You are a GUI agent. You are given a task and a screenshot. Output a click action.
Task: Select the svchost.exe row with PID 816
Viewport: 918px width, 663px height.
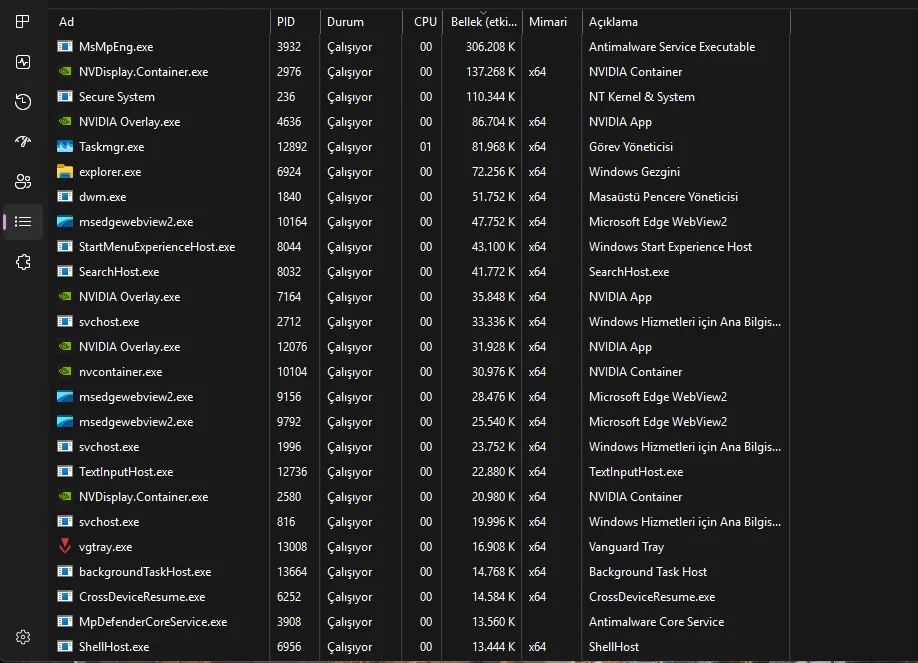419,521
